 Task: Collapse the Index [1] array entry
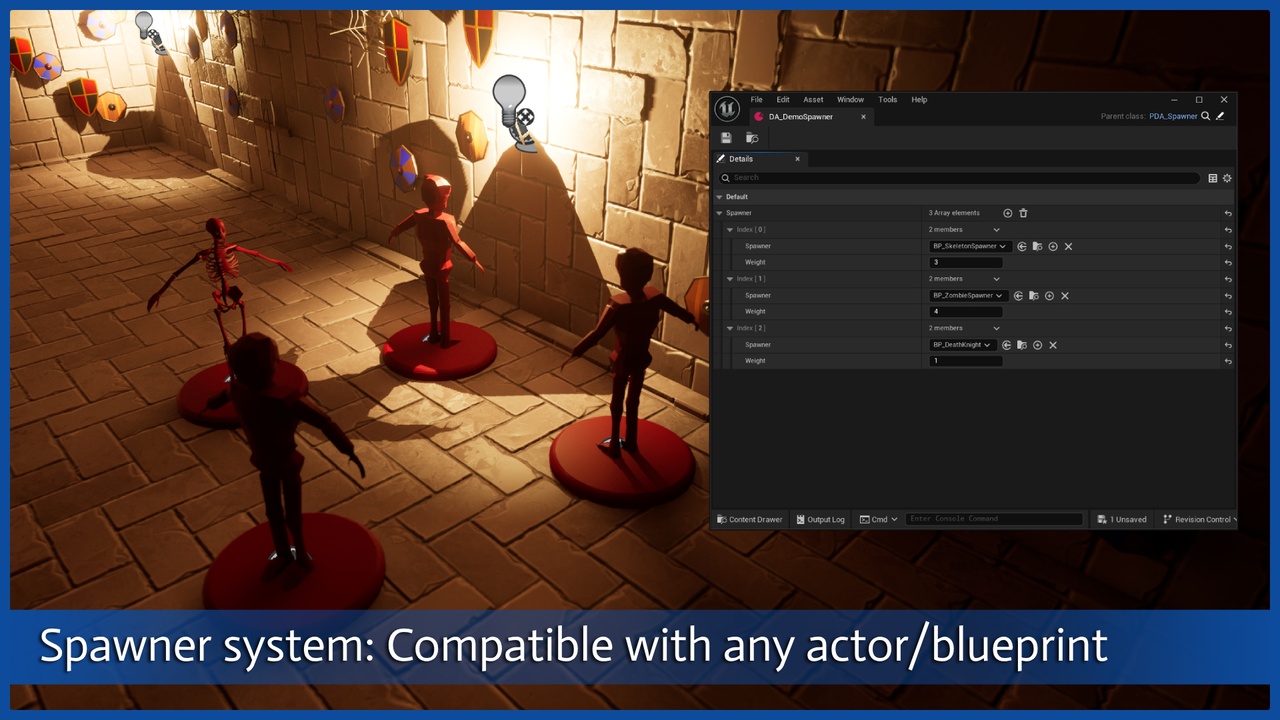[x=730, y=279]
